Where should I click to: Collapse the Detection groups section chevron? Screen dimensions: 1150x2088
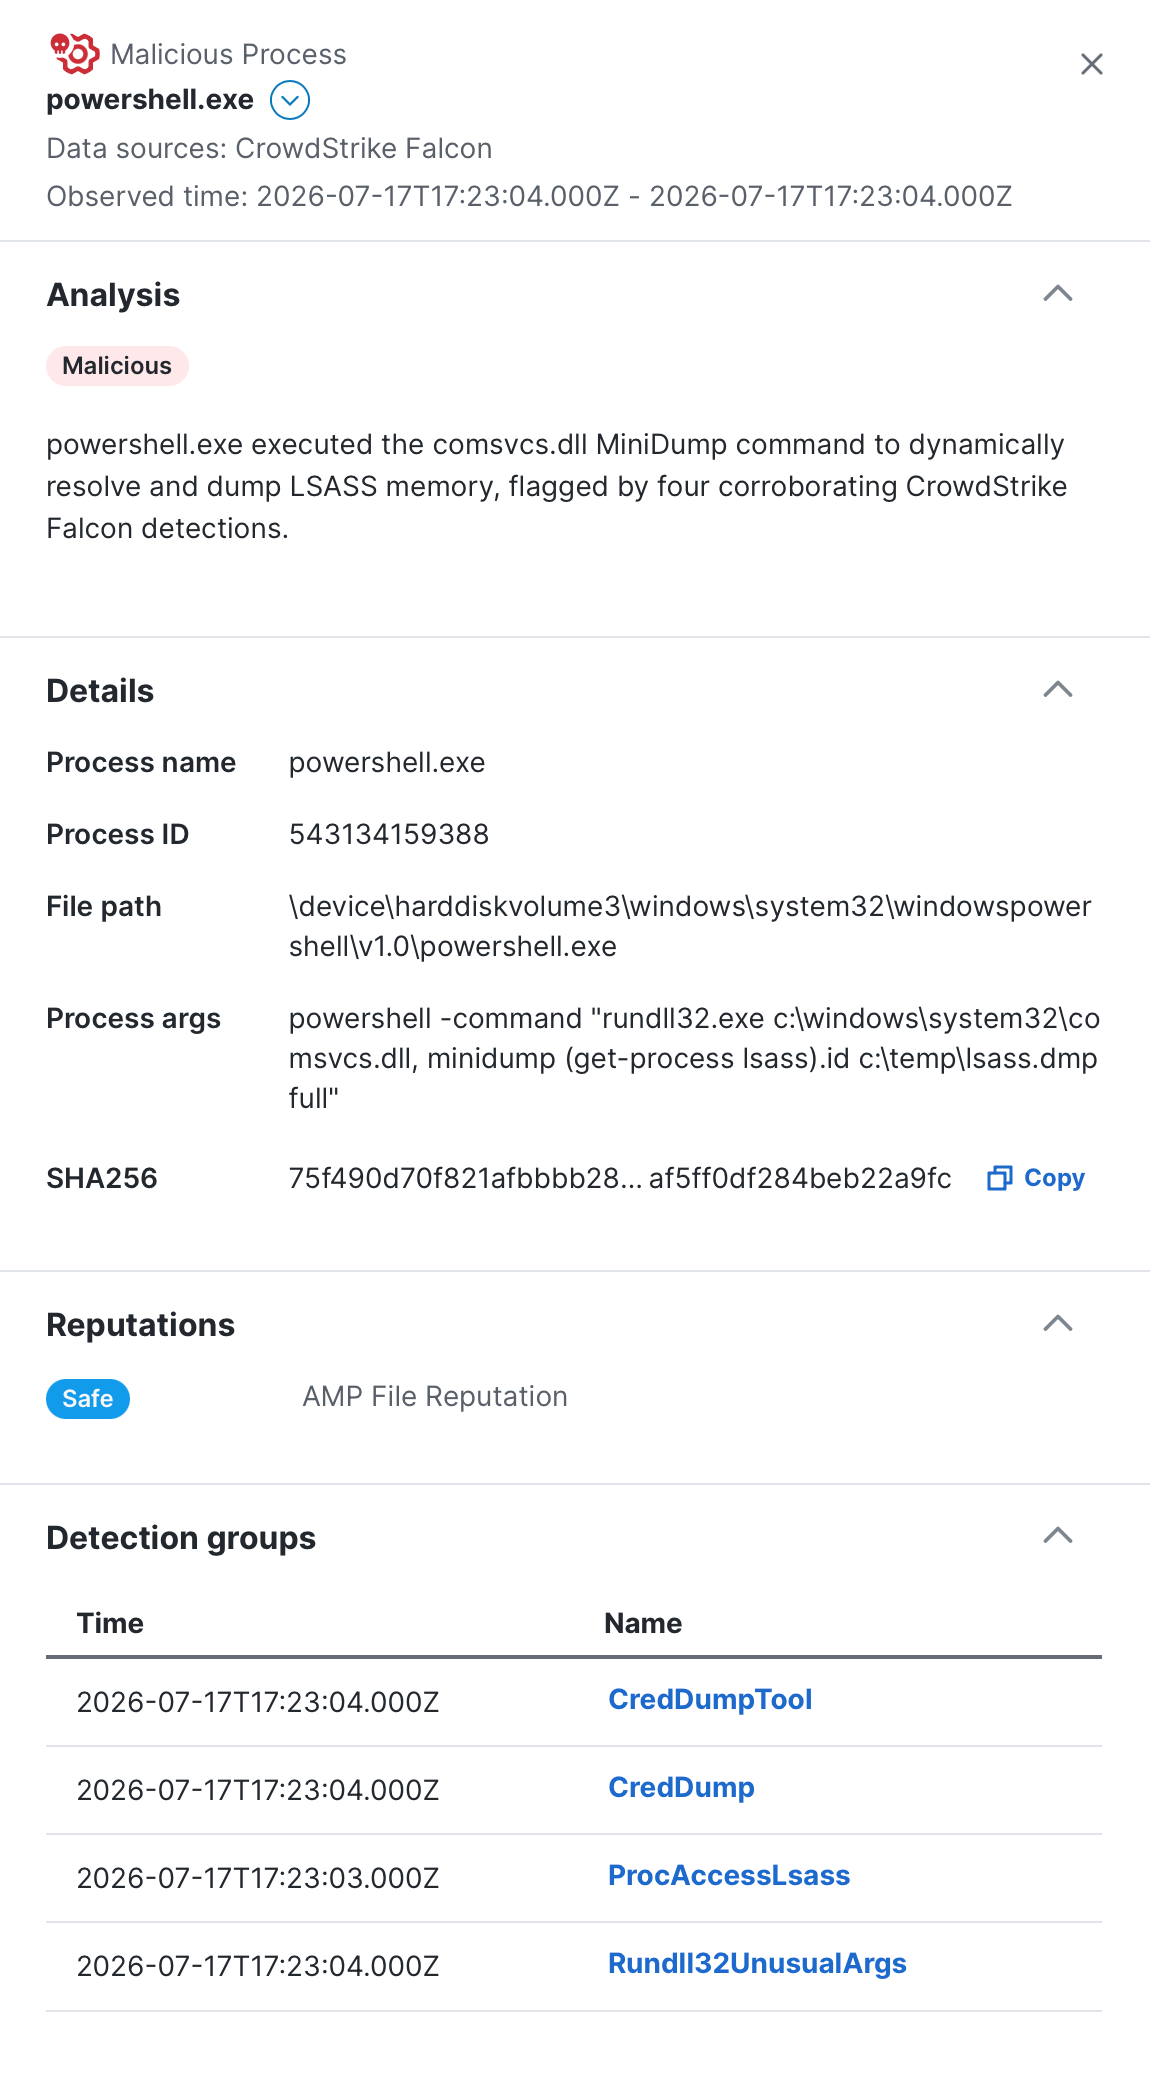tap(1058, 1535)
